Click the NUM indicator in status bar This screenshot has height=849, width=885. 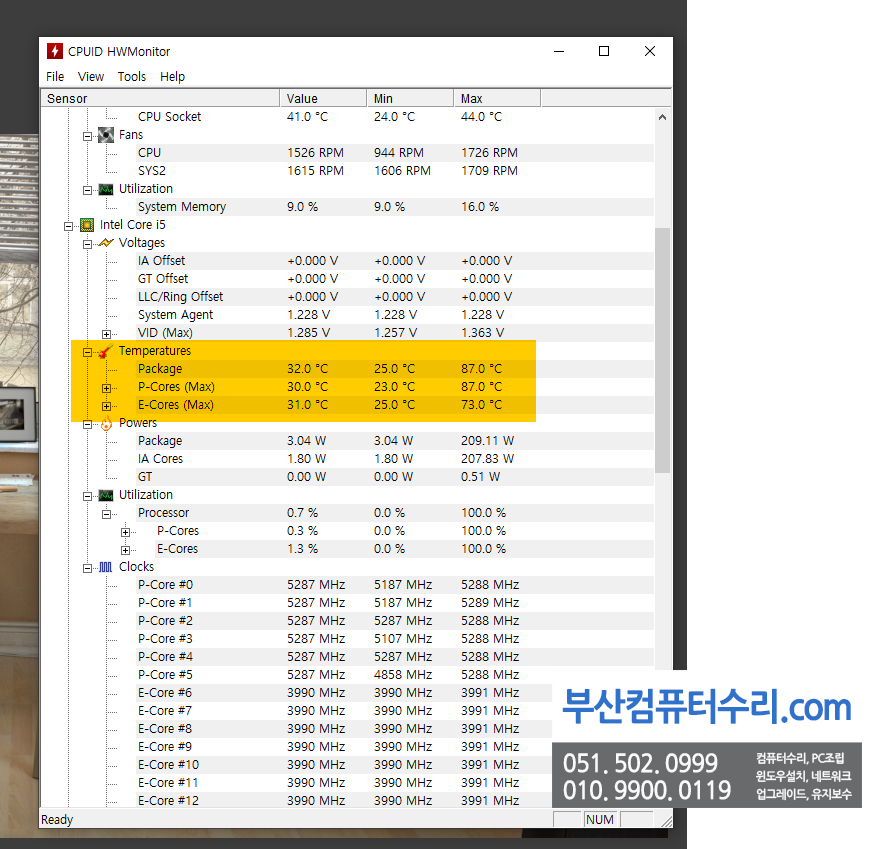click(600, 820)
